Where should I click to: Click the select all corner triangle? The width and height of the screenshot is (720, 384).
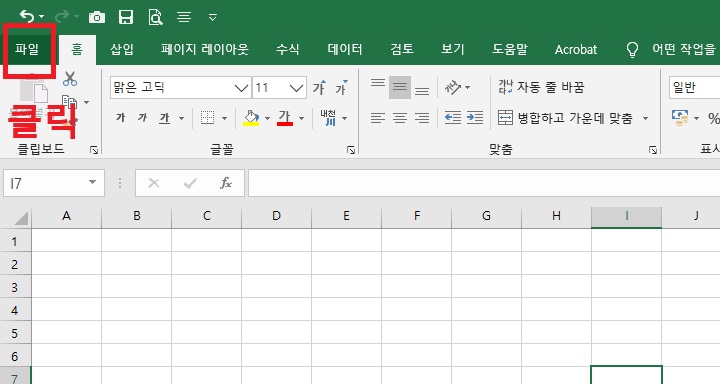coord(21,218)
